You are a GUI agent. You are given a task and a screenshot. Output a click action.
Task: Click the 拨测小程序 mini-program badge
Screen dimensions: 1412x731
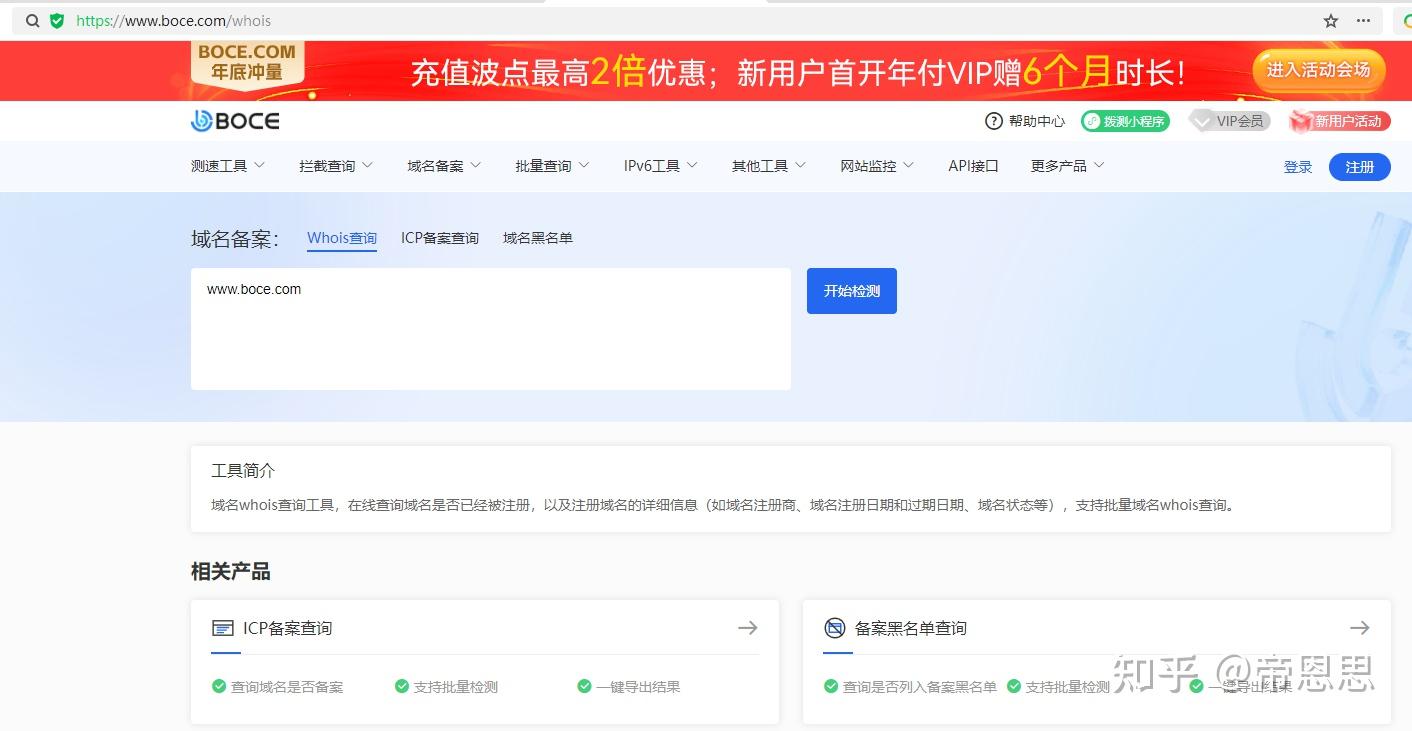pyautogui.click(x=1125, y=120)
